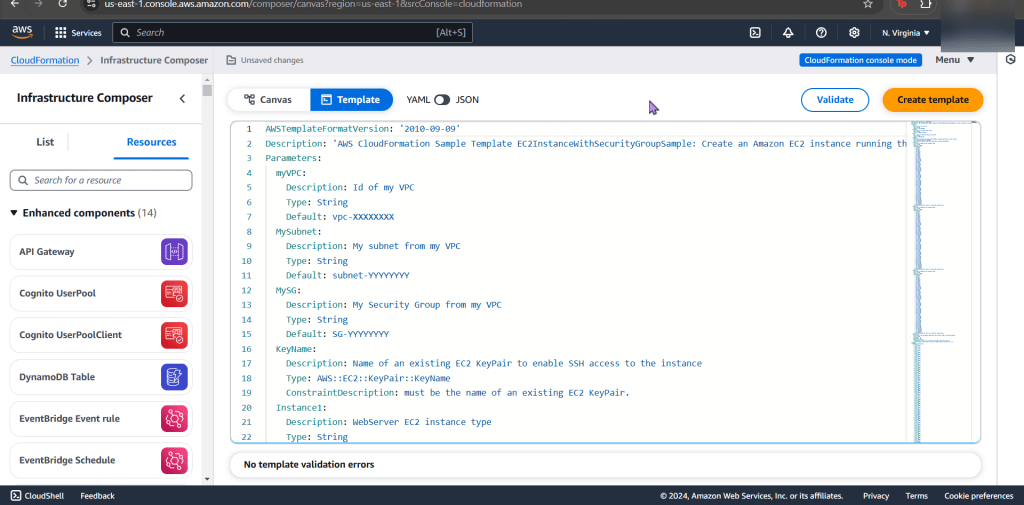This screenshot has height=505, width=1024.
Task: Open the CloudShell icon in top bar
Action: [756, 32]
